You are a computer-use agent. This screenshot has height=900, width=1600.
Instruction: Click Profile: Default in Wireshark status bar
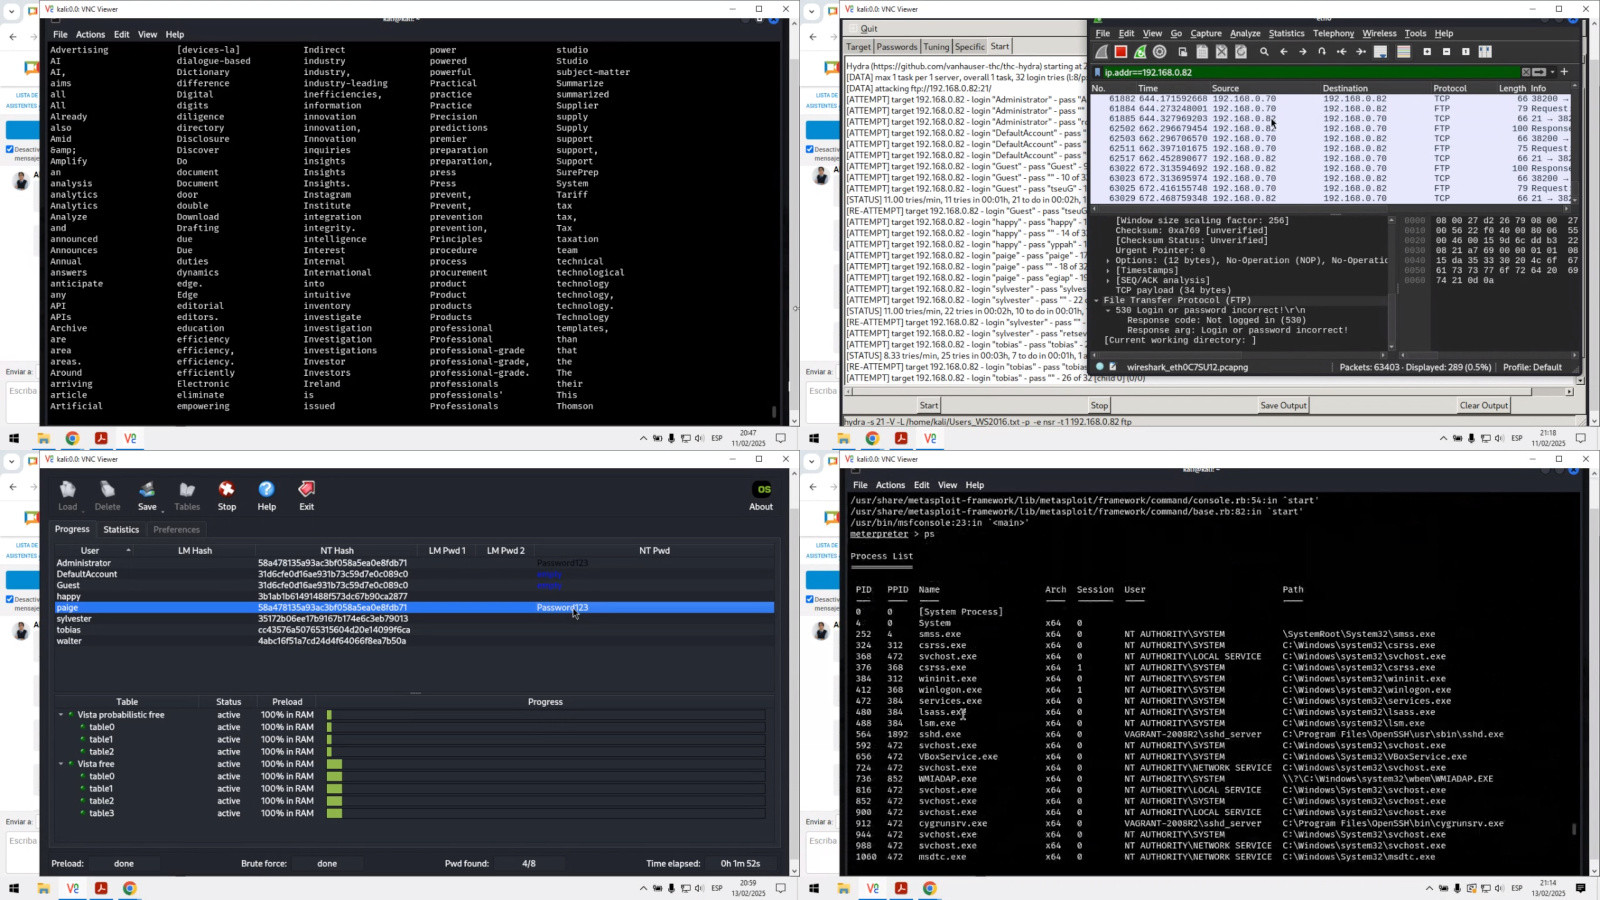pos(1533,367)
